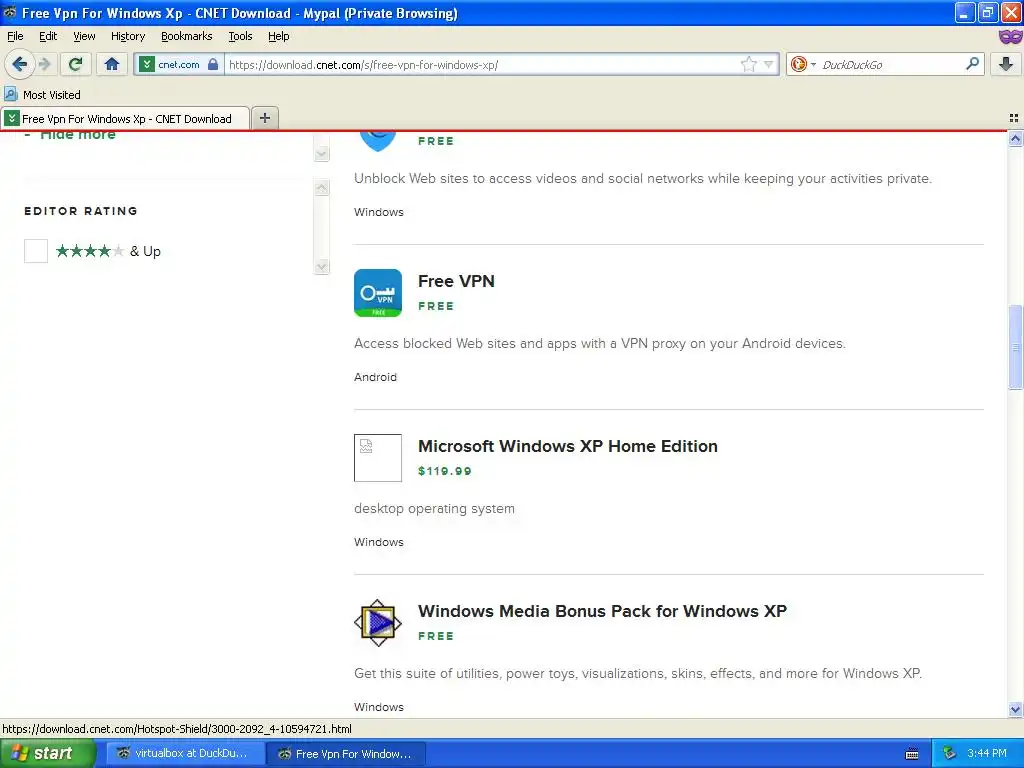Screen dimensions: 1024x768
Task: Switch to virtualbox at DuckDu... taskbar window
Action: tap(185, 754)
